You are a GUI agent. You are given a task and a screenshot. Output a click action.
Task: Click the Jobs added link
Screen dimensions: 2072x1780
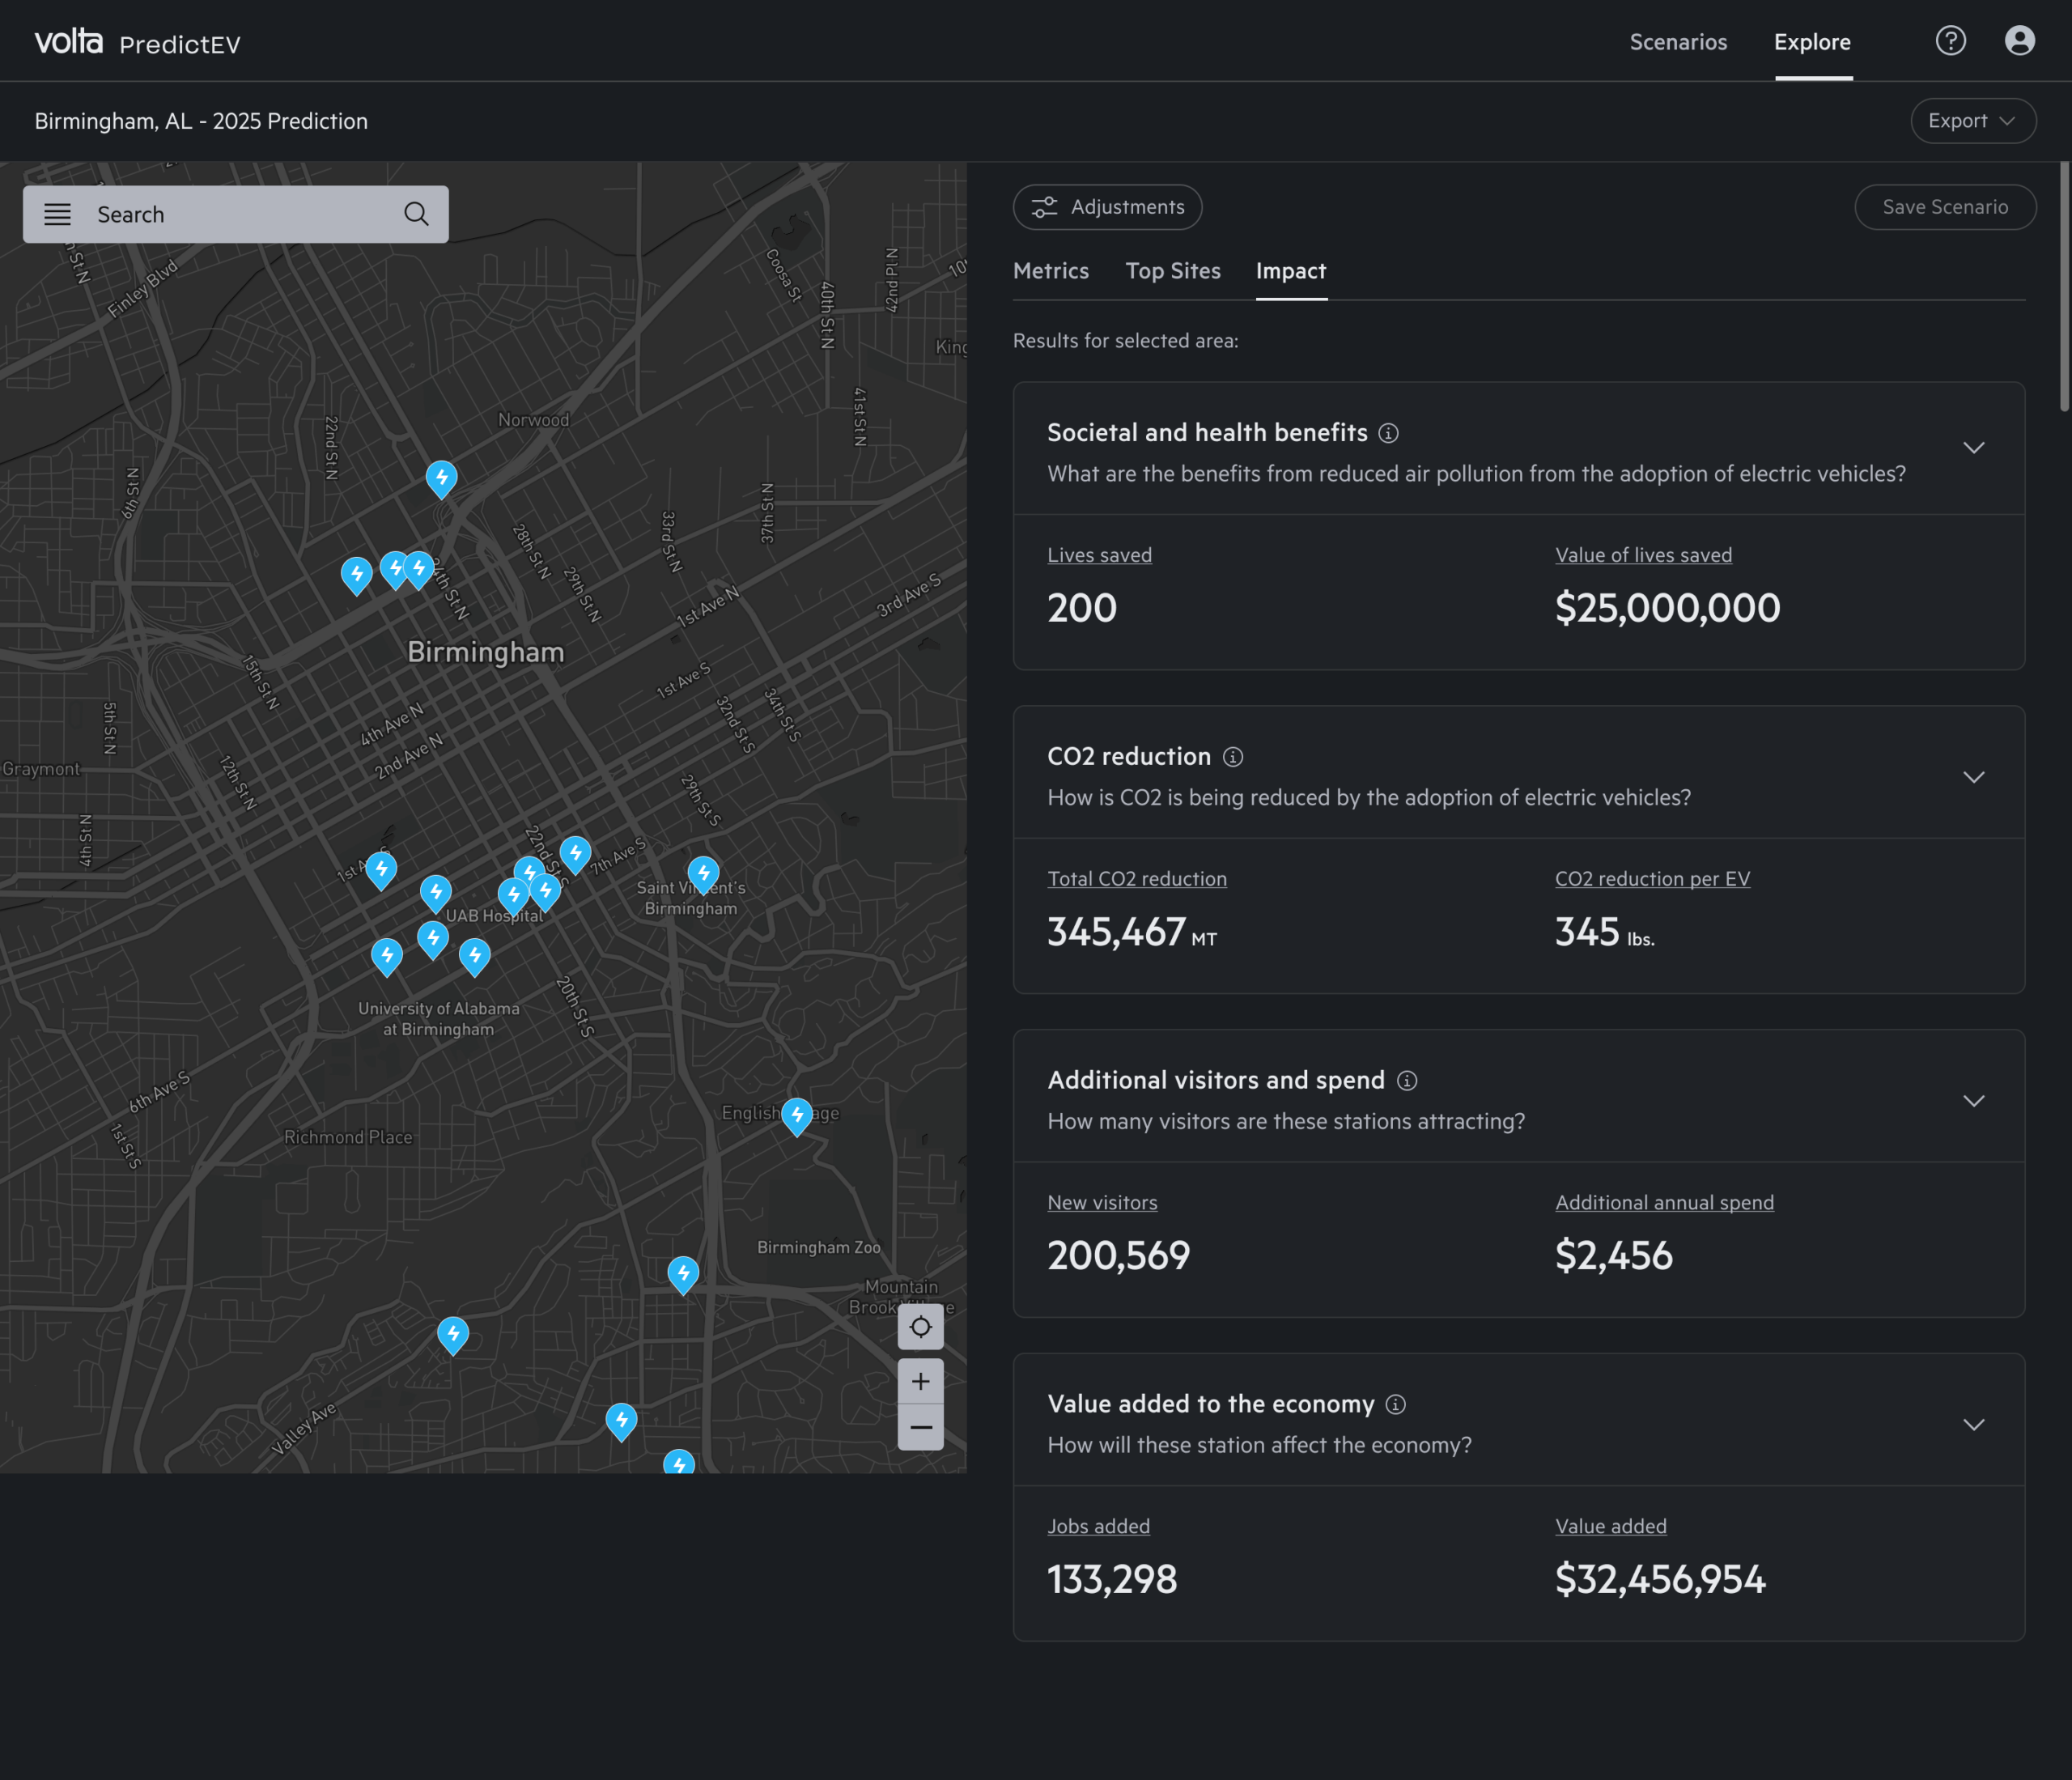coord(1098,1527)
